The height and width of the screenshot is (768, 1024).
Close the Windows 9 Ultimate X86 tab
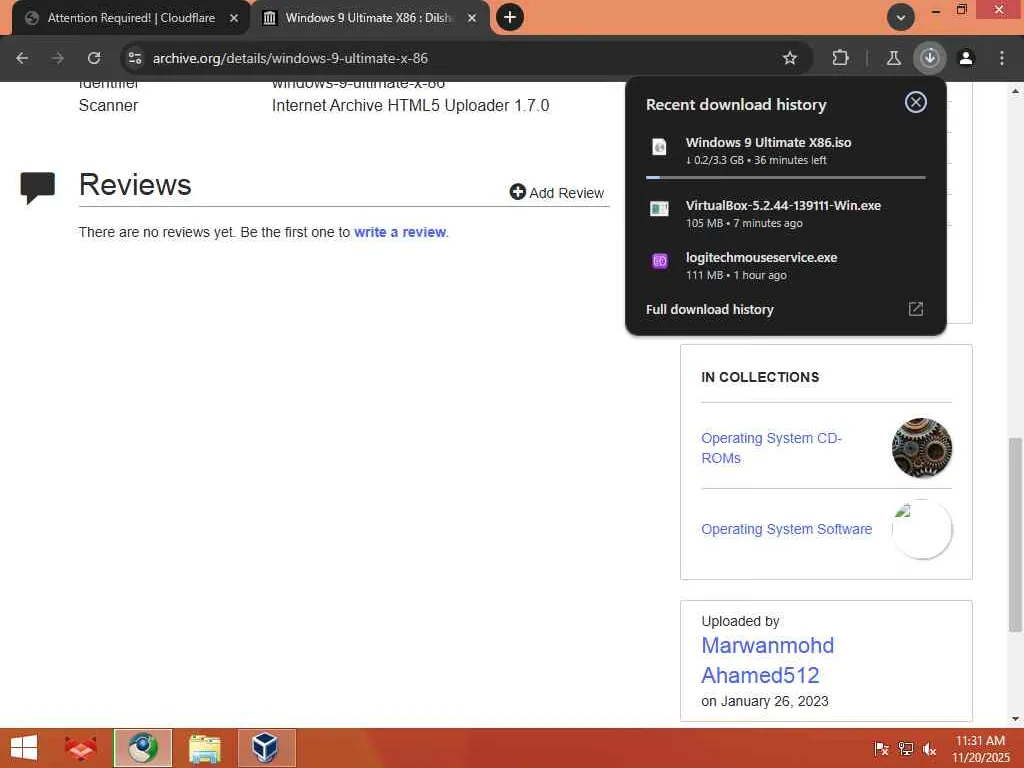[472, 18]
